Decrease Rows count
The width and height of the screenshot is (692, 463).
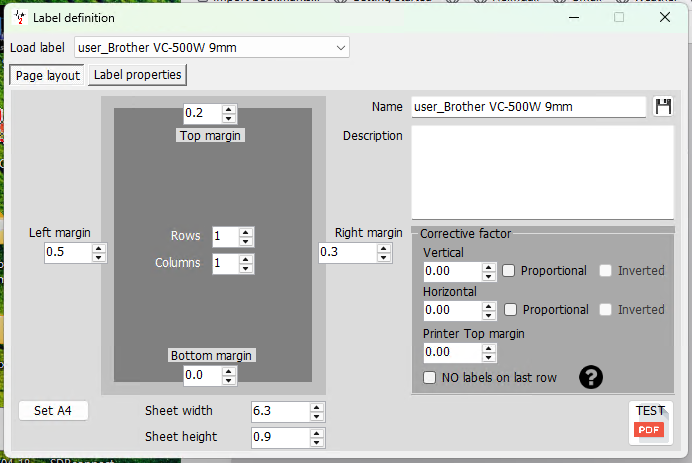[x=246, y=241]
